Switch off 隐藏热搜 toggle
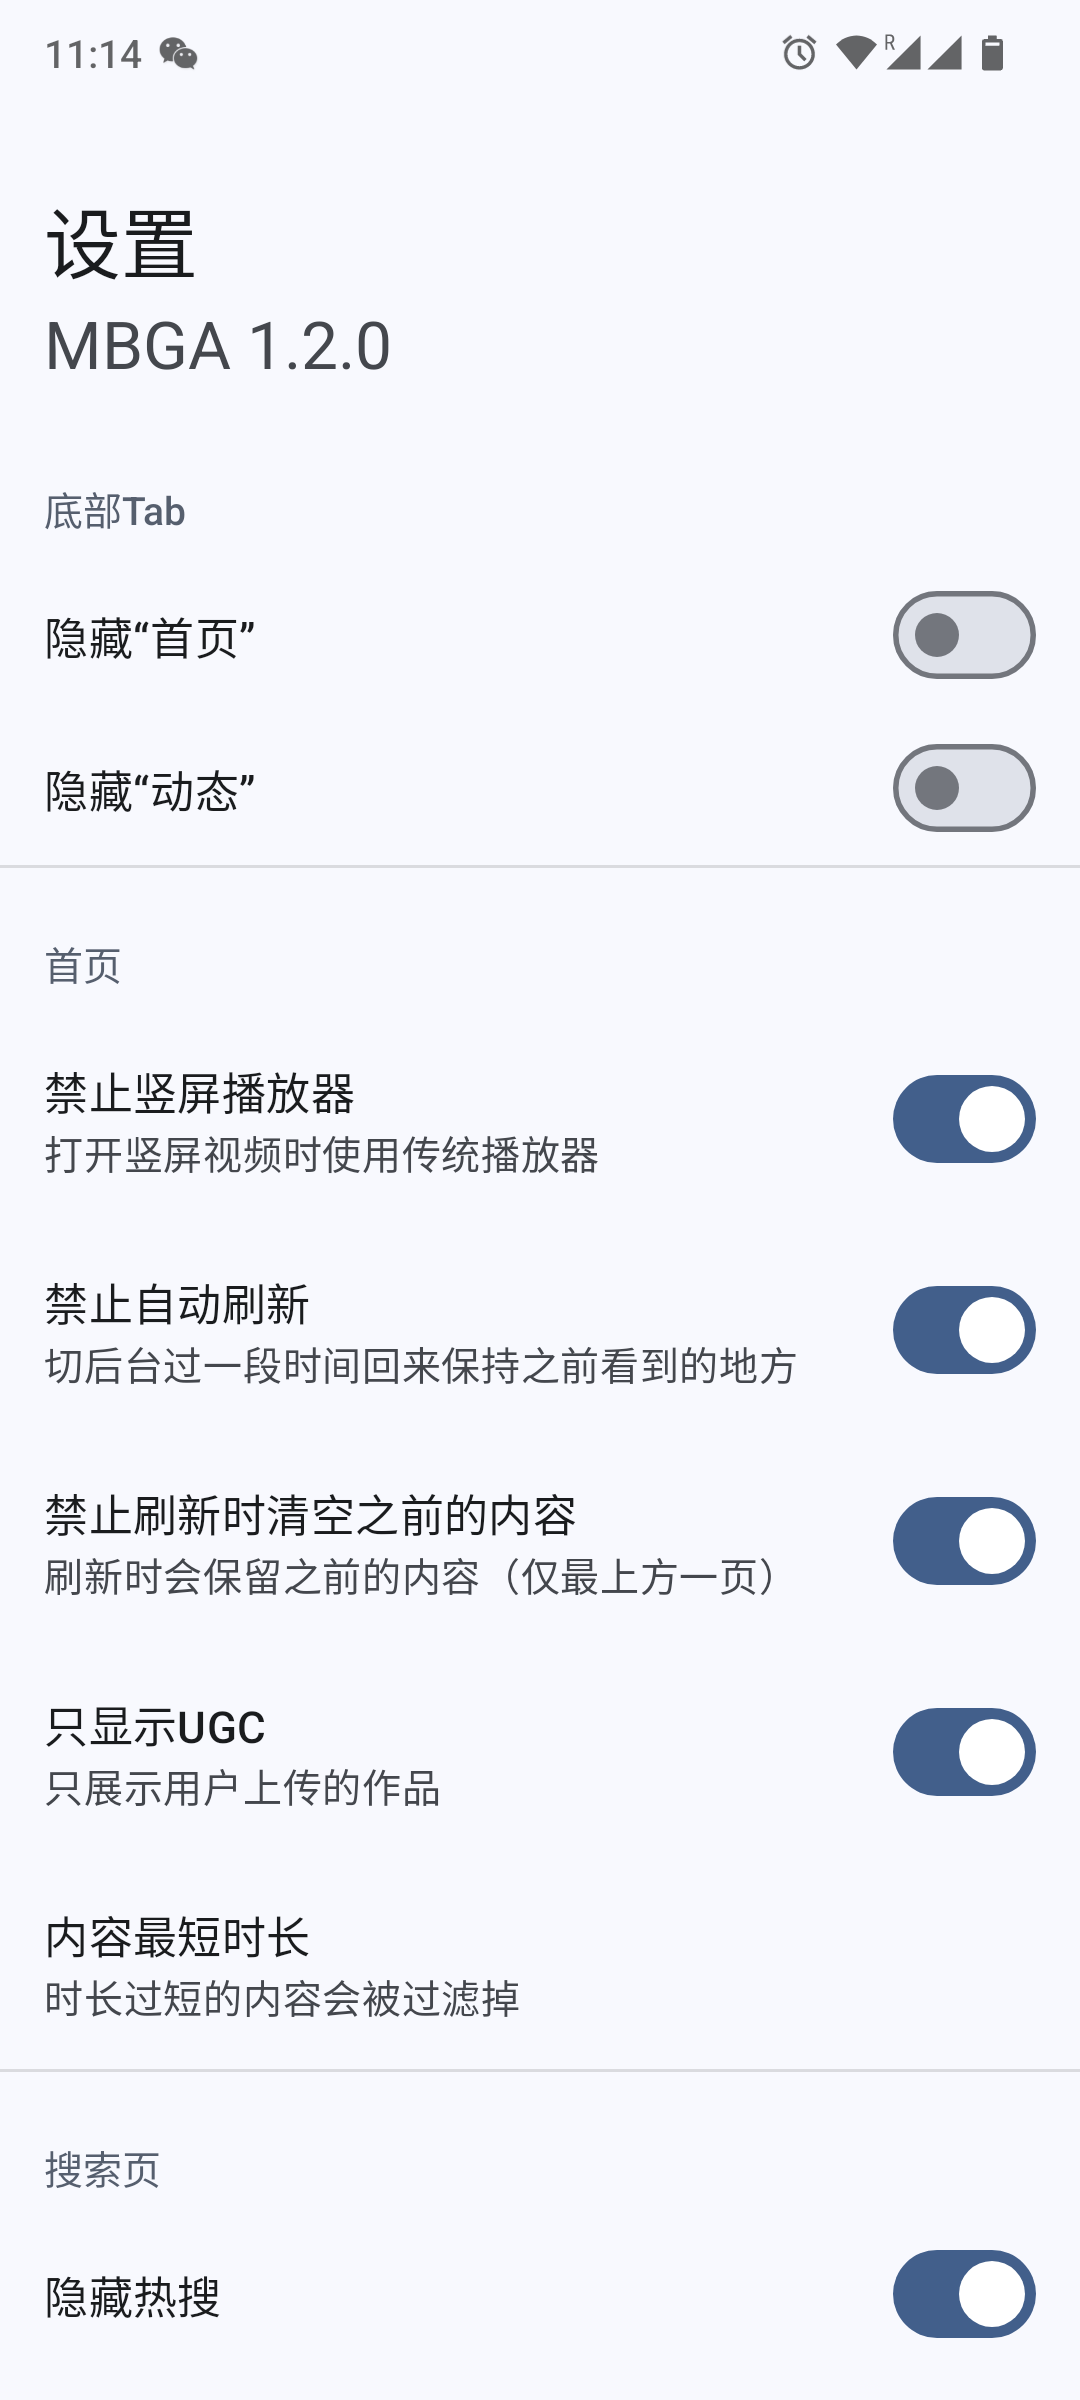The width and height of the screenshot is (1080, 2400). point(963,2294)
